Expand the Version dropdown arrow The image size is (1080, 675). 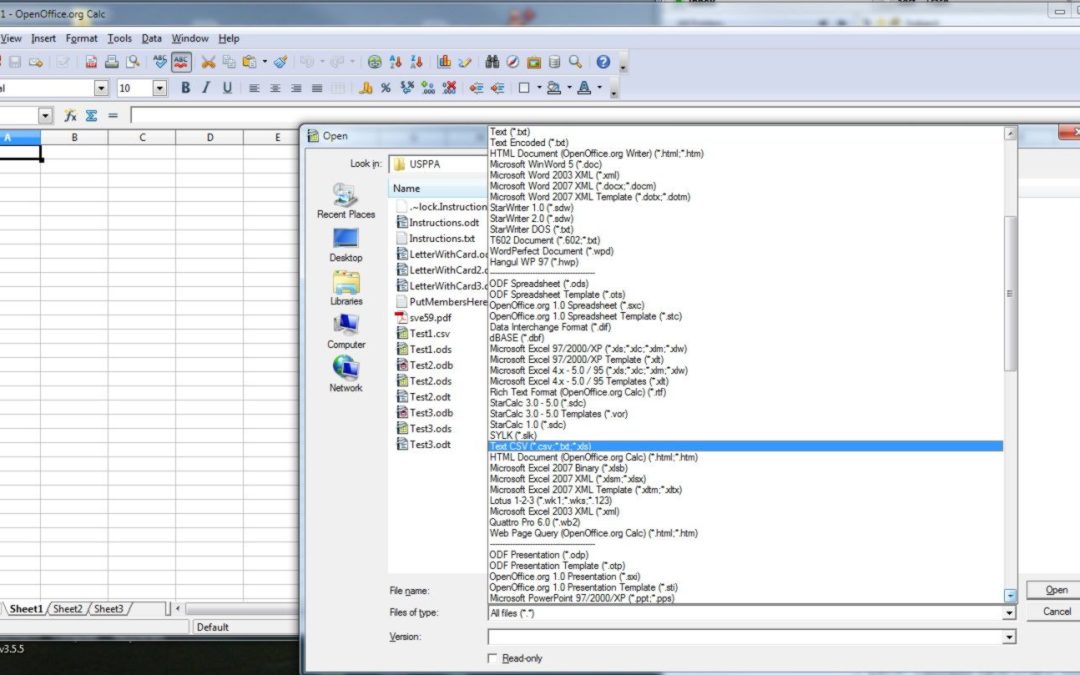[1008, 637]
